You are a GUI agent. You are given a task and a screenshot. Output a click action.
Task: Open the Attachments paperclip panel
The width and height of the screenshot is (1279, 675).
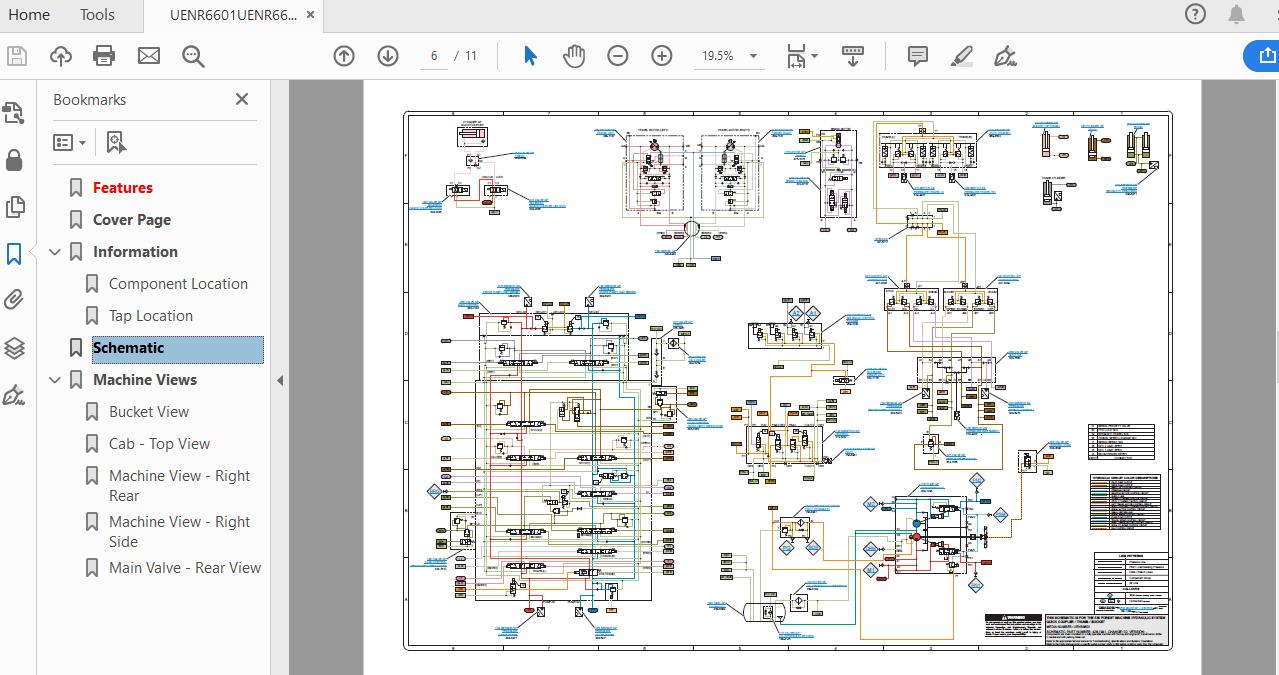point(14,300)
